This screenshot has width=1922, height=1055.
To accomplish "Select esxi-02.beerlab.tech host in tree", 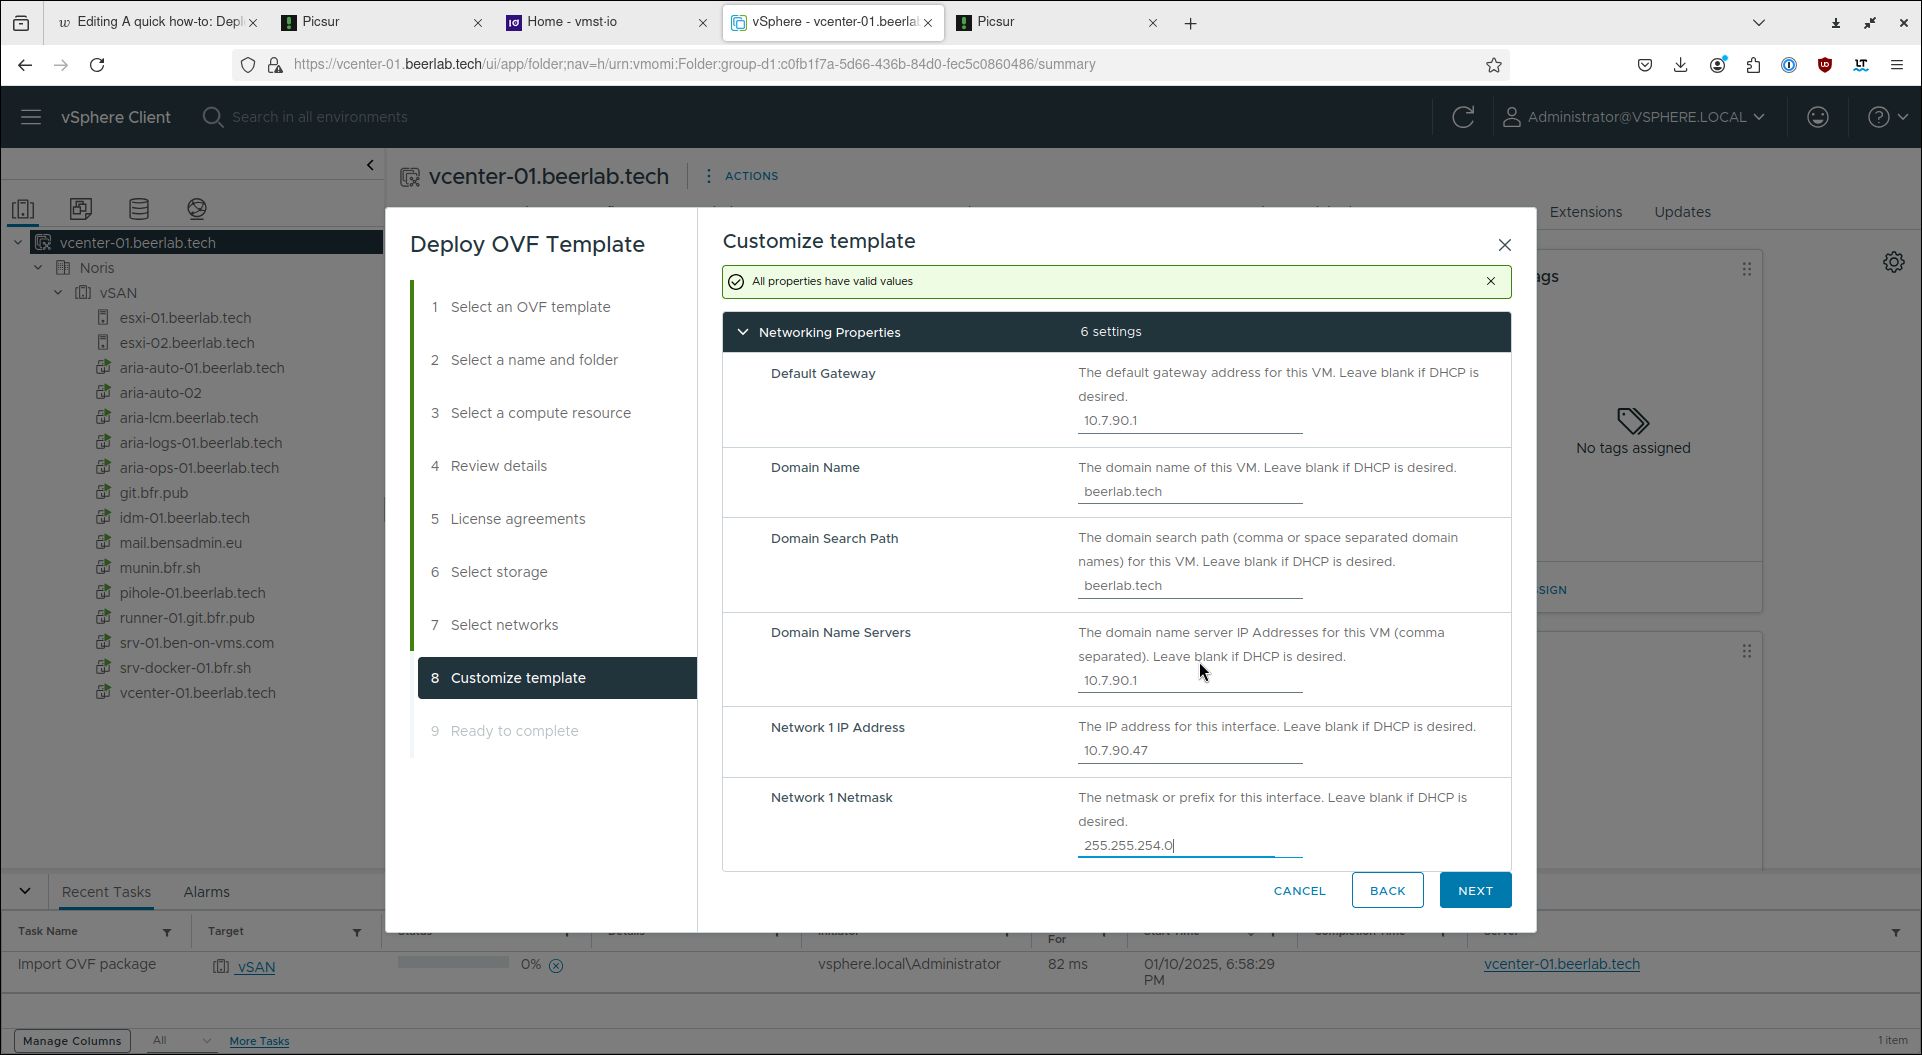I will (186, 343).
